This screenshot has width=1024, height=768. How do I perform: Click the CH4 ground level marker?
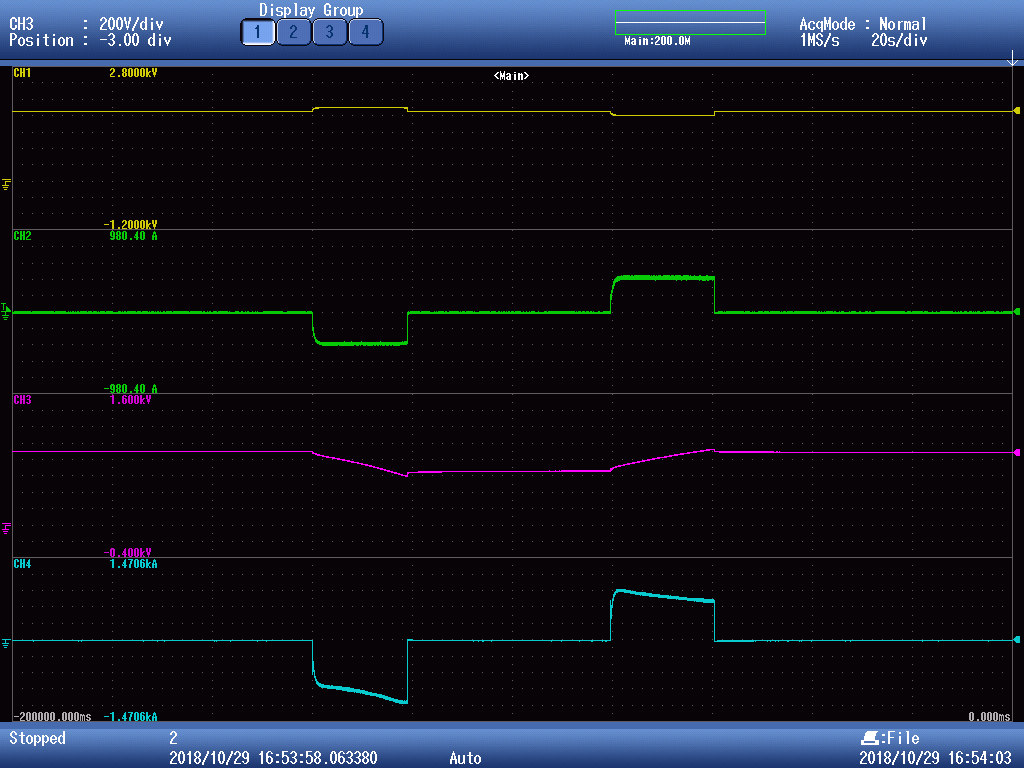(7, 641)
